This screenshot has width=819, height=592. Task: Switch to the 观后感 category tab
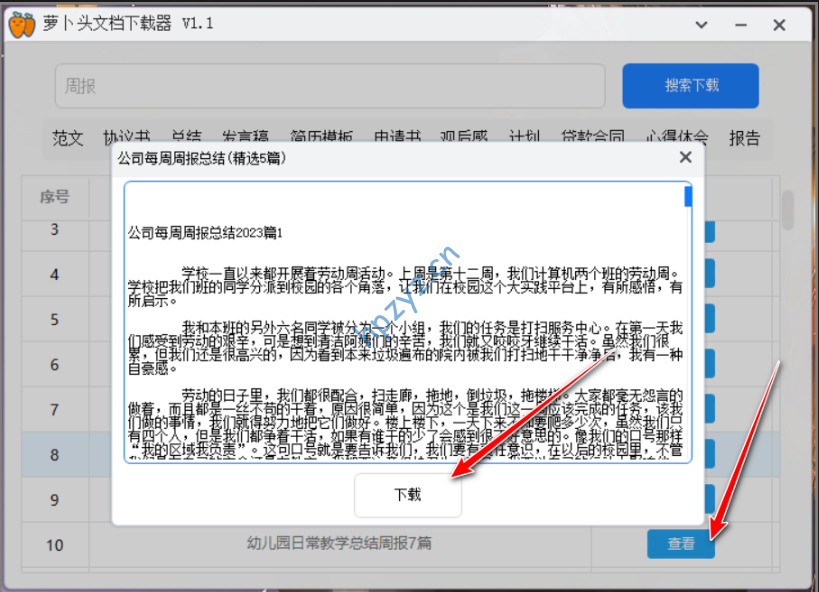point(465,137)
